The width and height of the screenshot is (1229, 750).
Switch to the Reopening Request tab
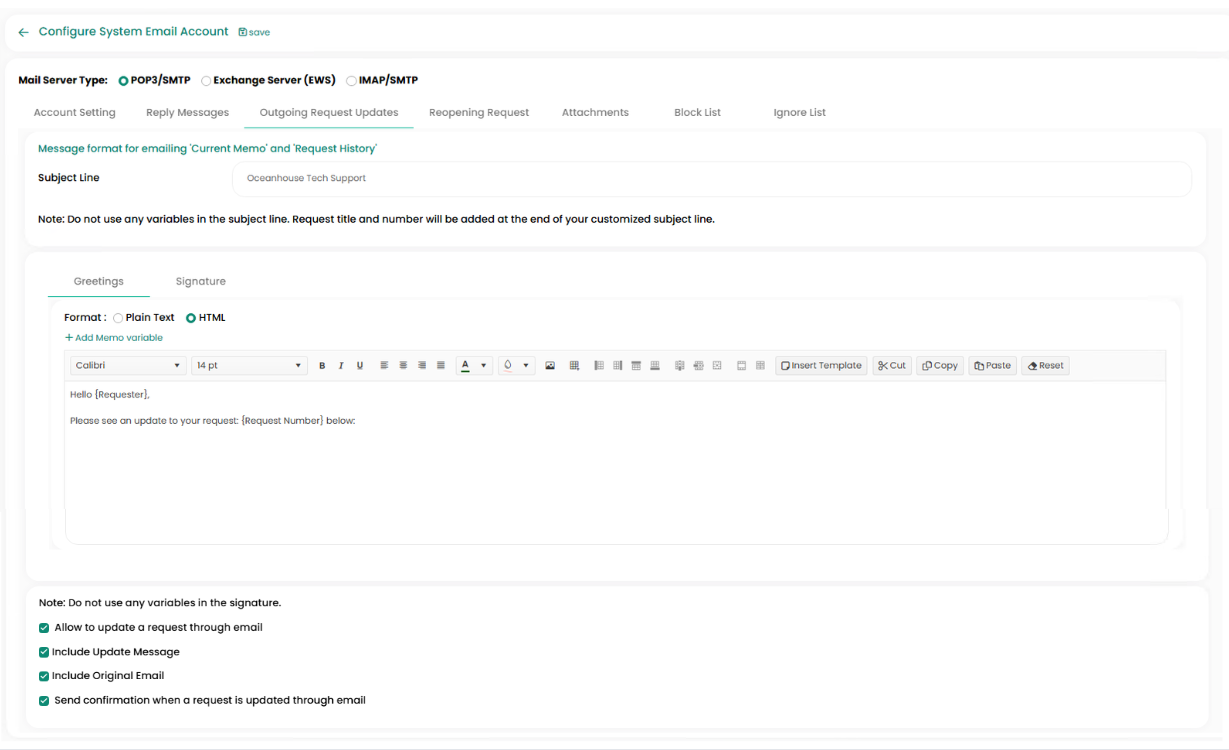click(x=479, y=112)
